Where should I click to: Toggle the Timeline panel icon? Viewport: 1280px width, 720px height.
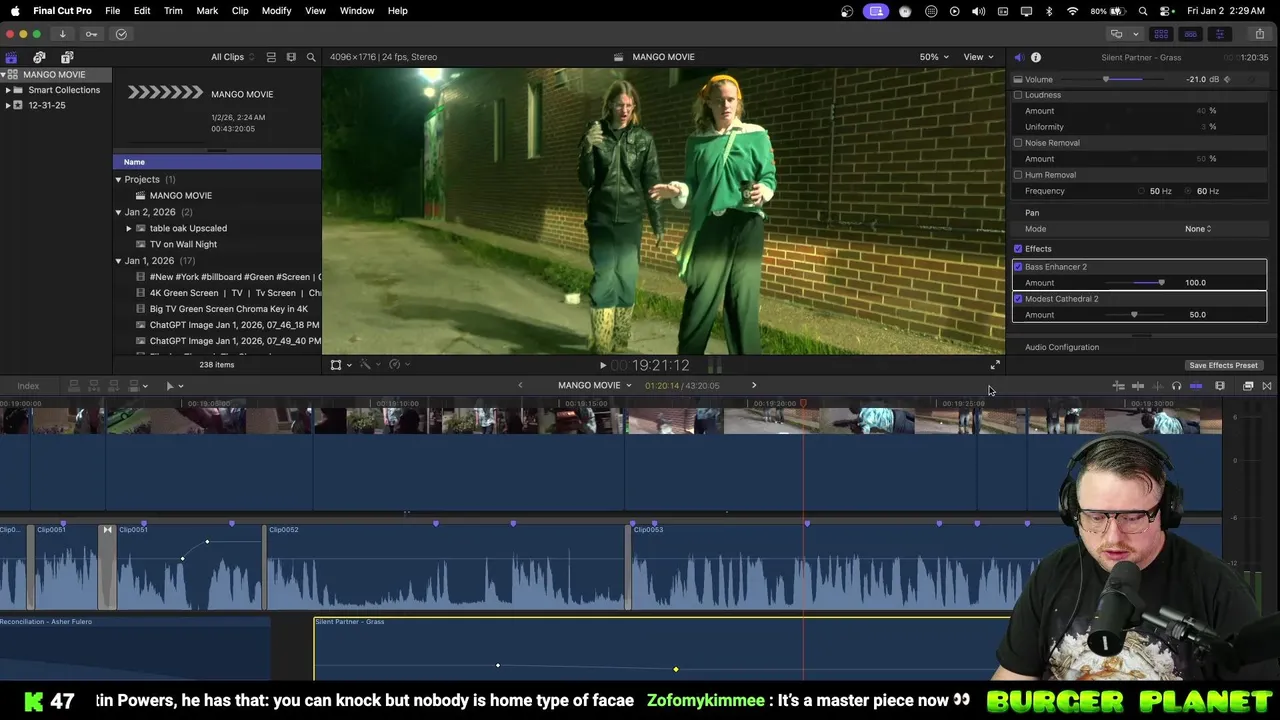[1190, 34]
